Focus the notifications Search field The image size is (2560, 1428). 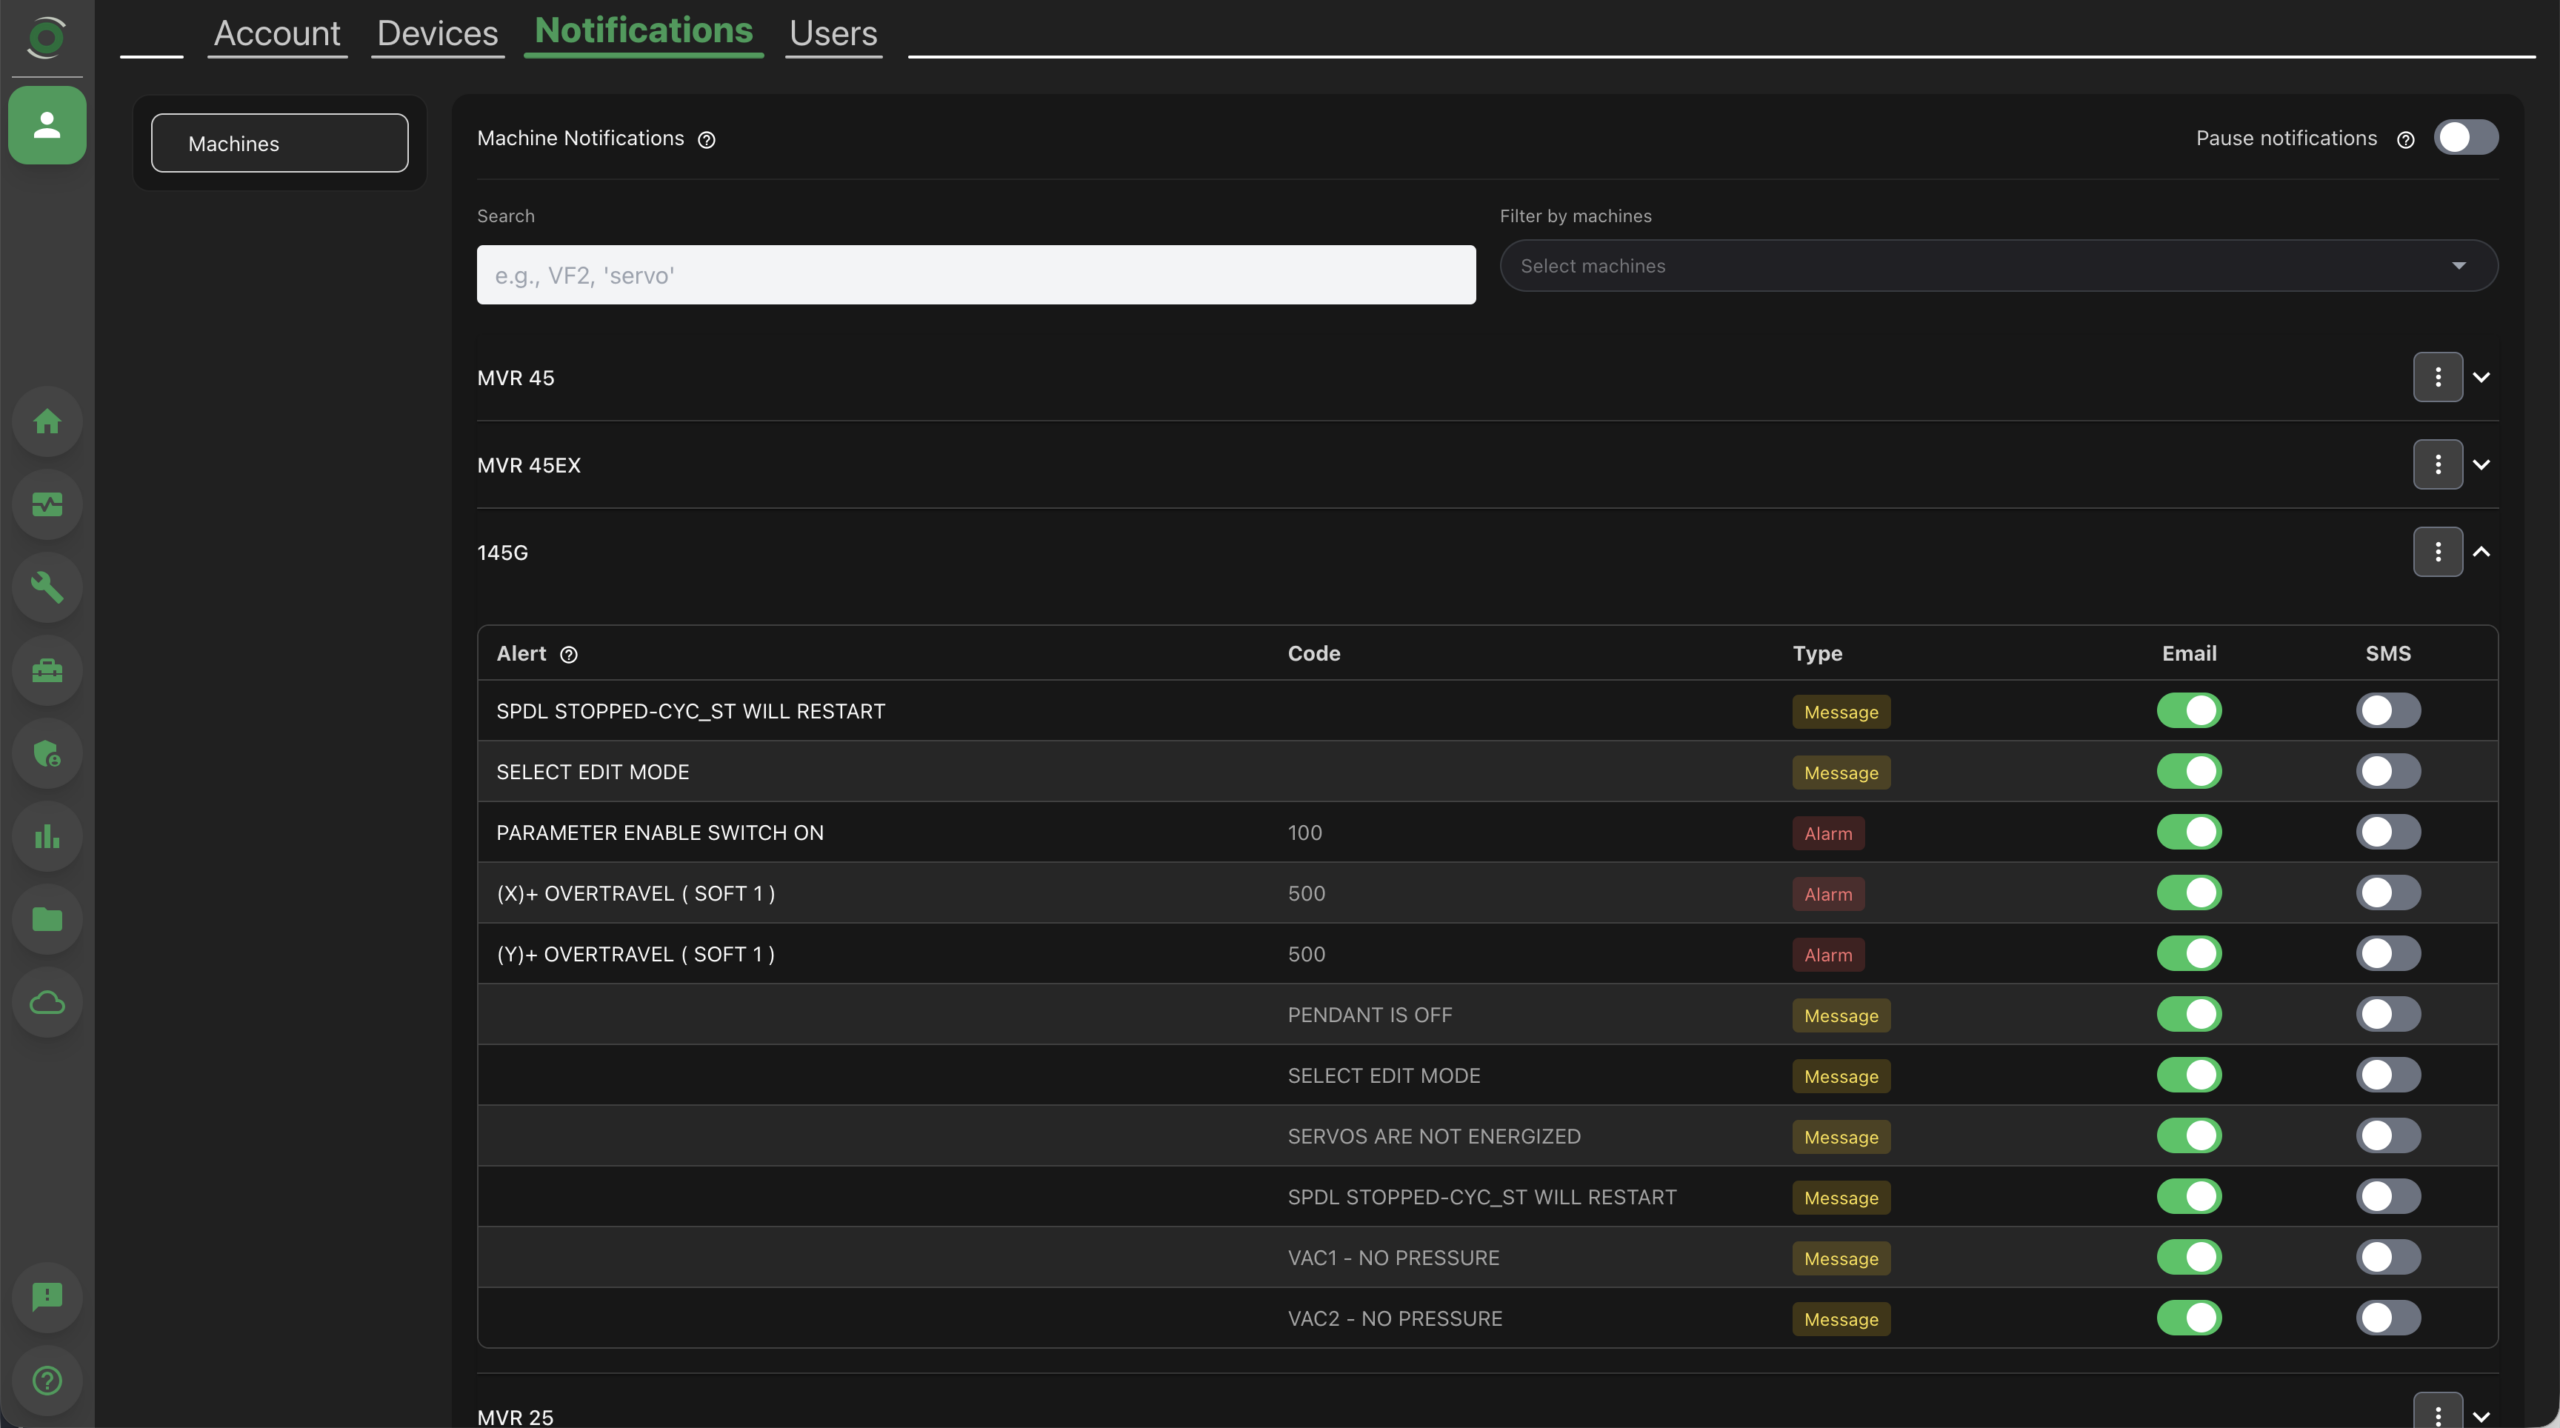pos(976,275)
